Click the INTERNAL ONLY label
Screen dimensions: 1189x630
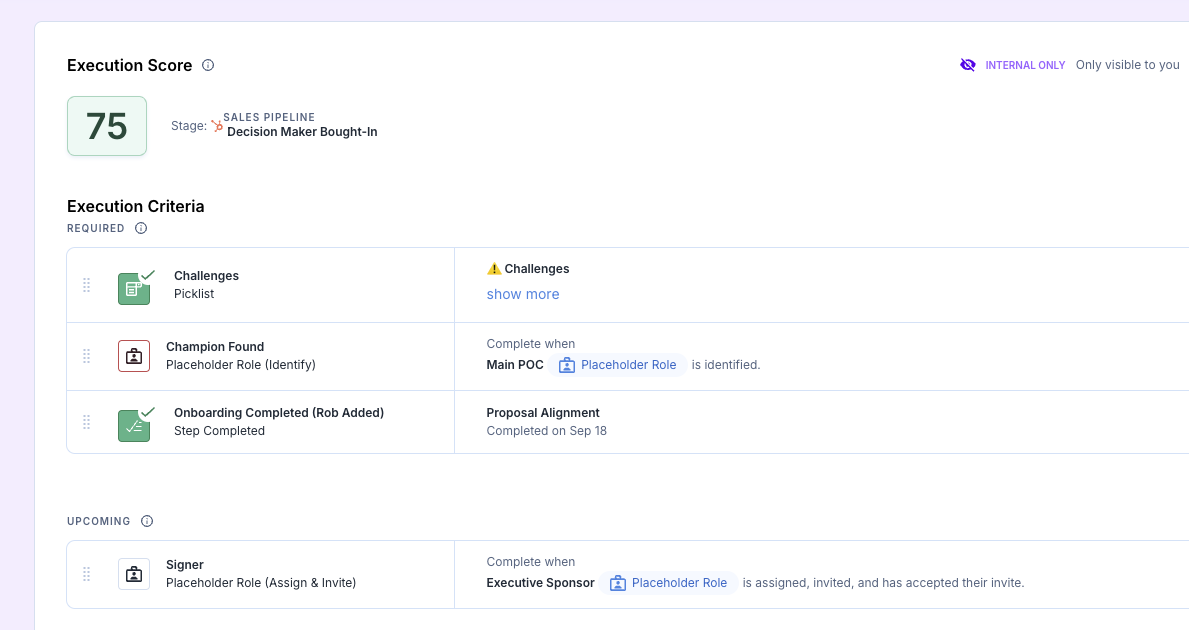(1025, 65)
